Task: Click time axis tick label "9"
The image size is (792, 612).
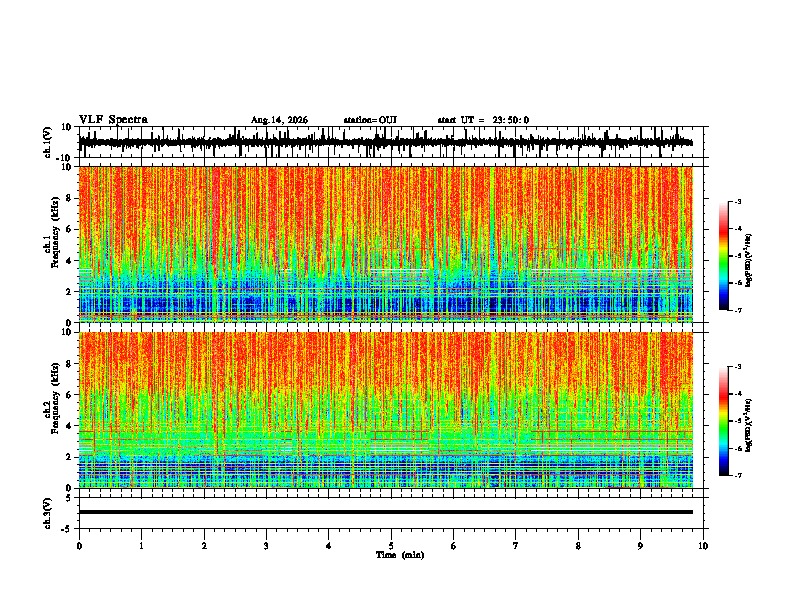Action: tap(640, 546)
